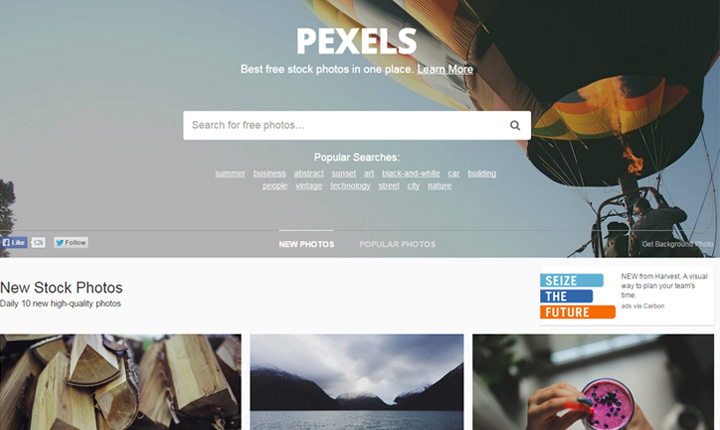The image size is (720, 430).
Task: Open the purple smoothie photo thumbnail
Action: tap(593, 382)
